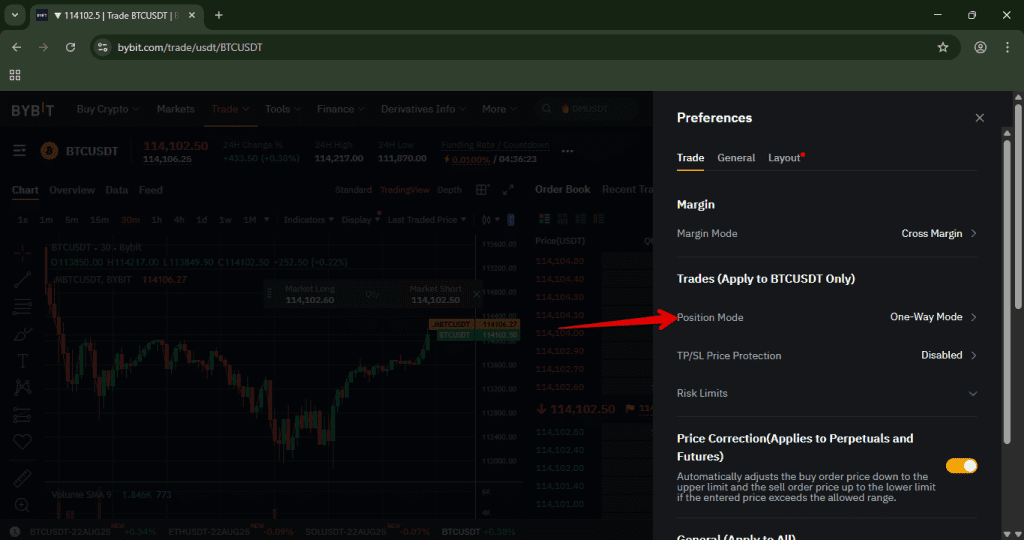
Task: Select the Trade preferences tab
Action: [x=690, y=158]
